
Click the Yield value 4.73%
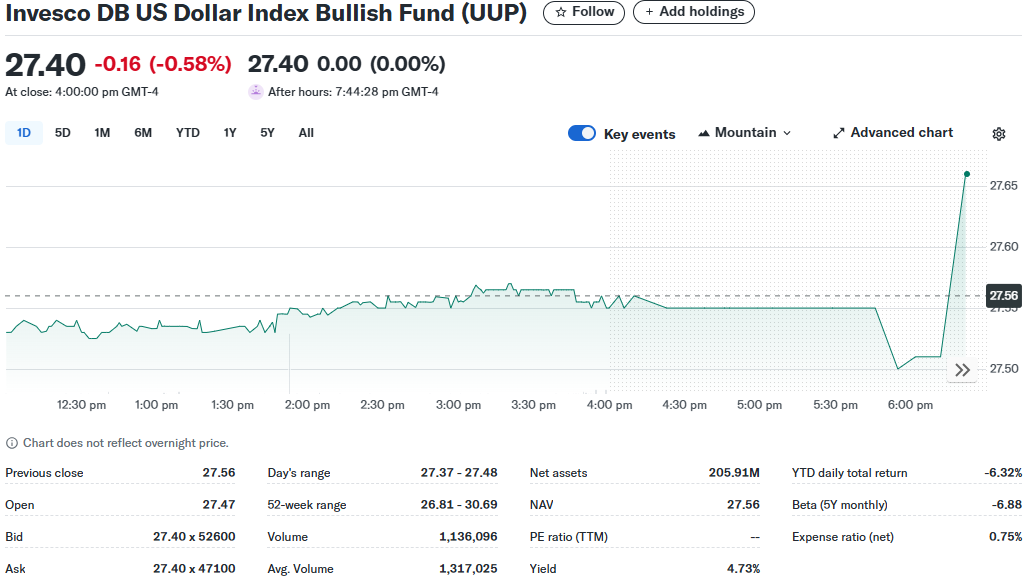click(x=743, y=568)
